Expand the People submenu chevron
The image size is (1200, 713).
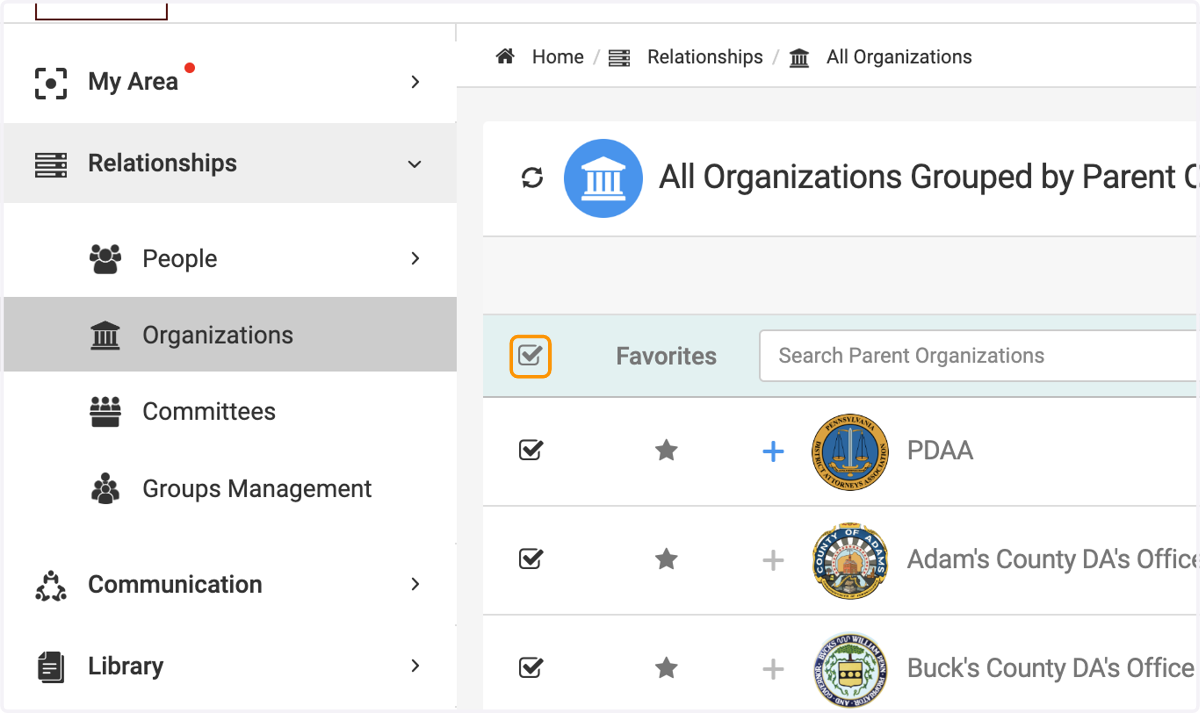click(x=415, y=259)
